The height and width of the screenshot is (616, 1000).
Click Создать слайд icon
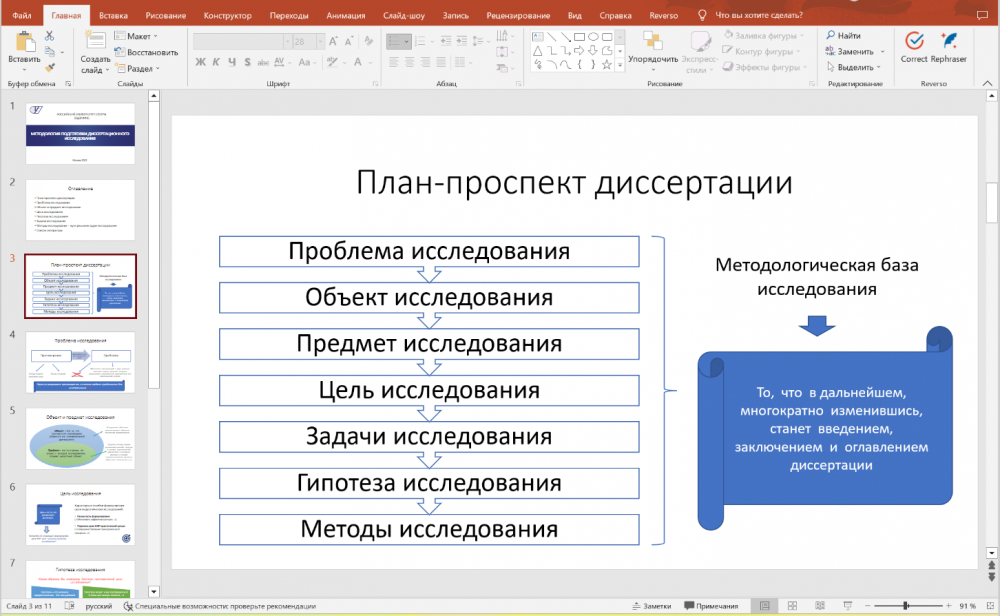coord(95,42)
